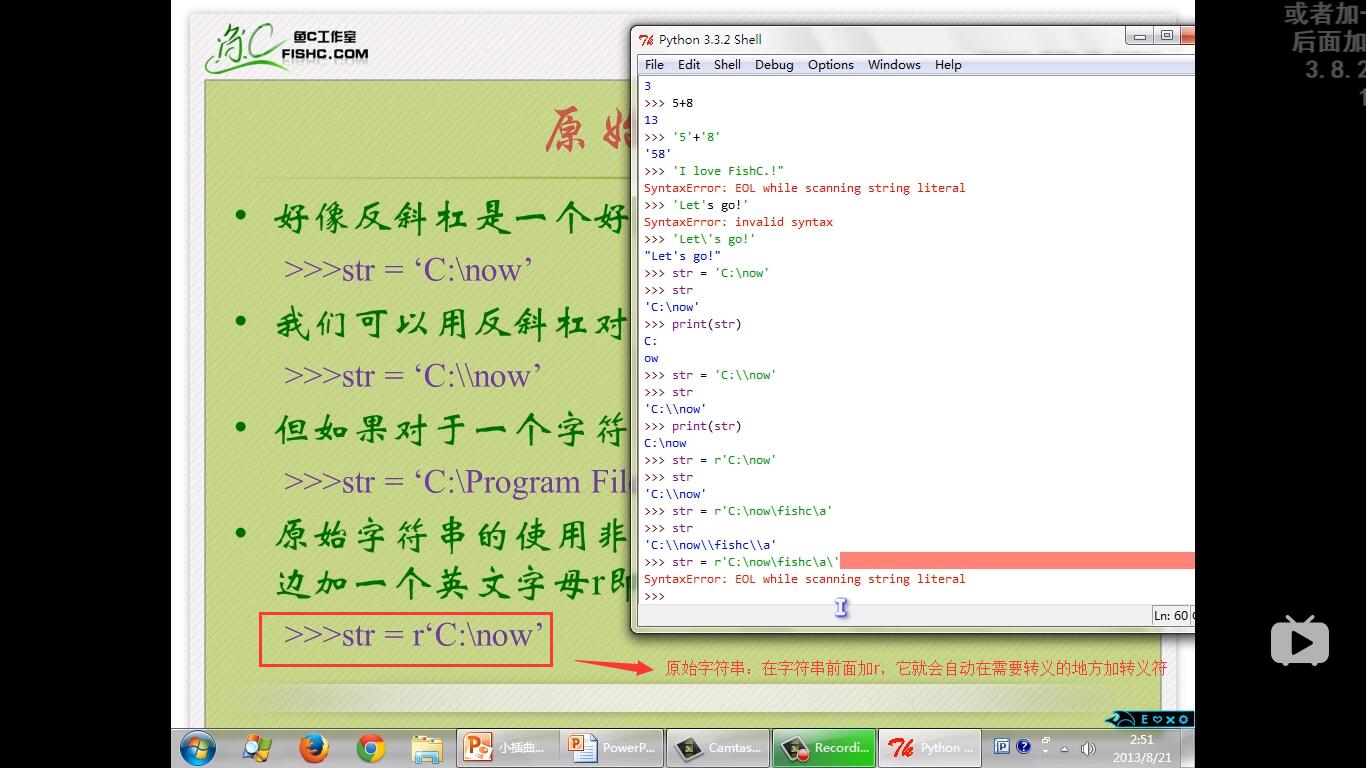Image resolution: width=1366 pixels, height=768 pixels.
Task: Switch to the PowerPoint taskbar window
Action: click(610, 747)
